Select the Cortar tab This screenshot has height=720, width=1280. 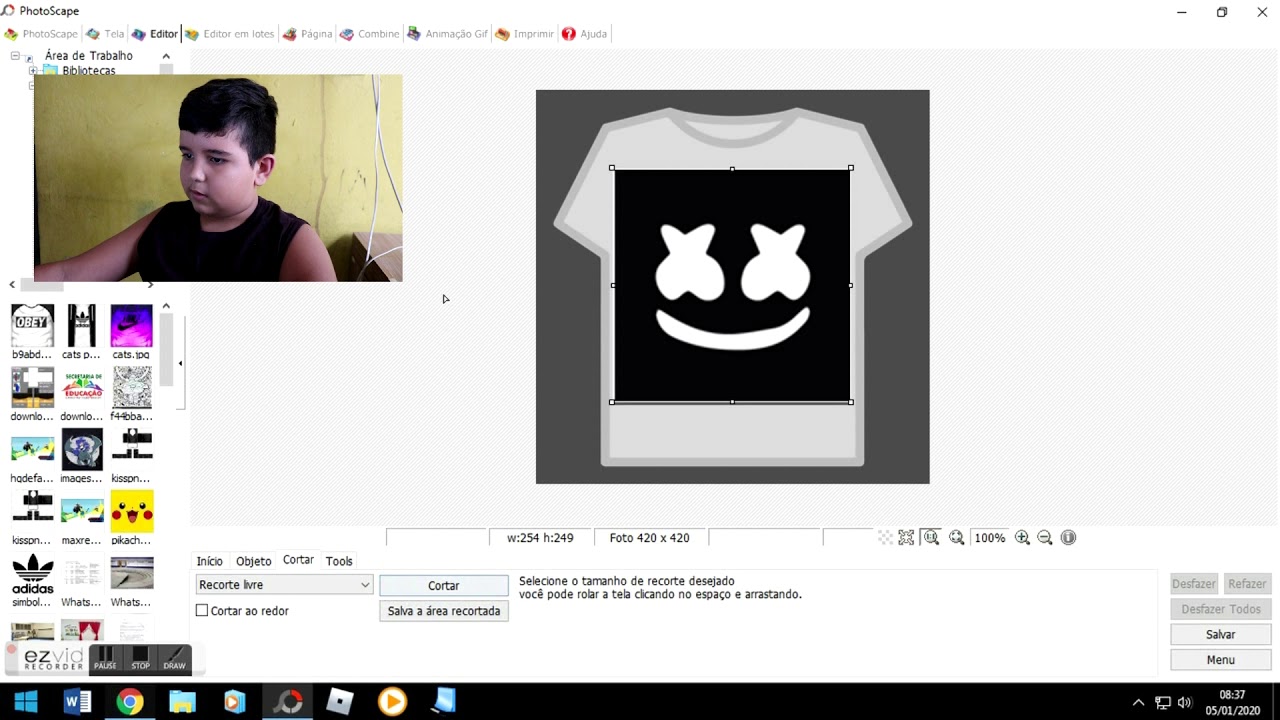point(298,560)
